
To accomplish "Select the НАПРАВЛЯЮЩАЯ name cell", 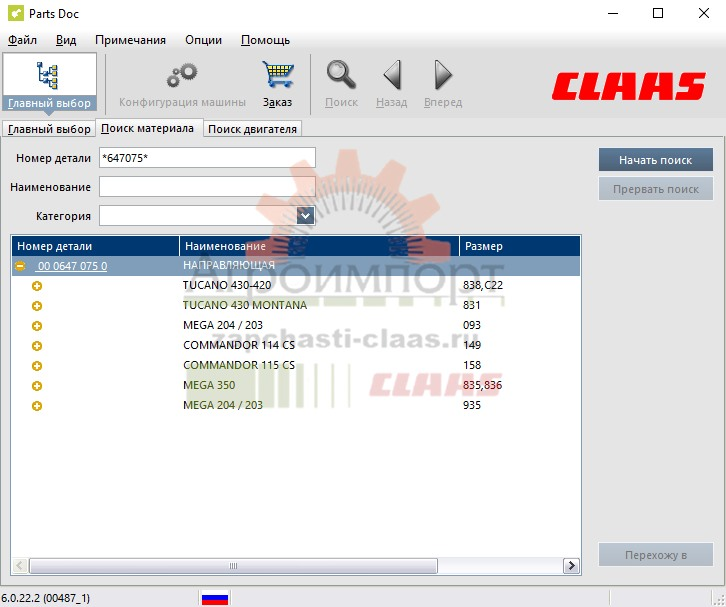I will (x=229, y=265).
